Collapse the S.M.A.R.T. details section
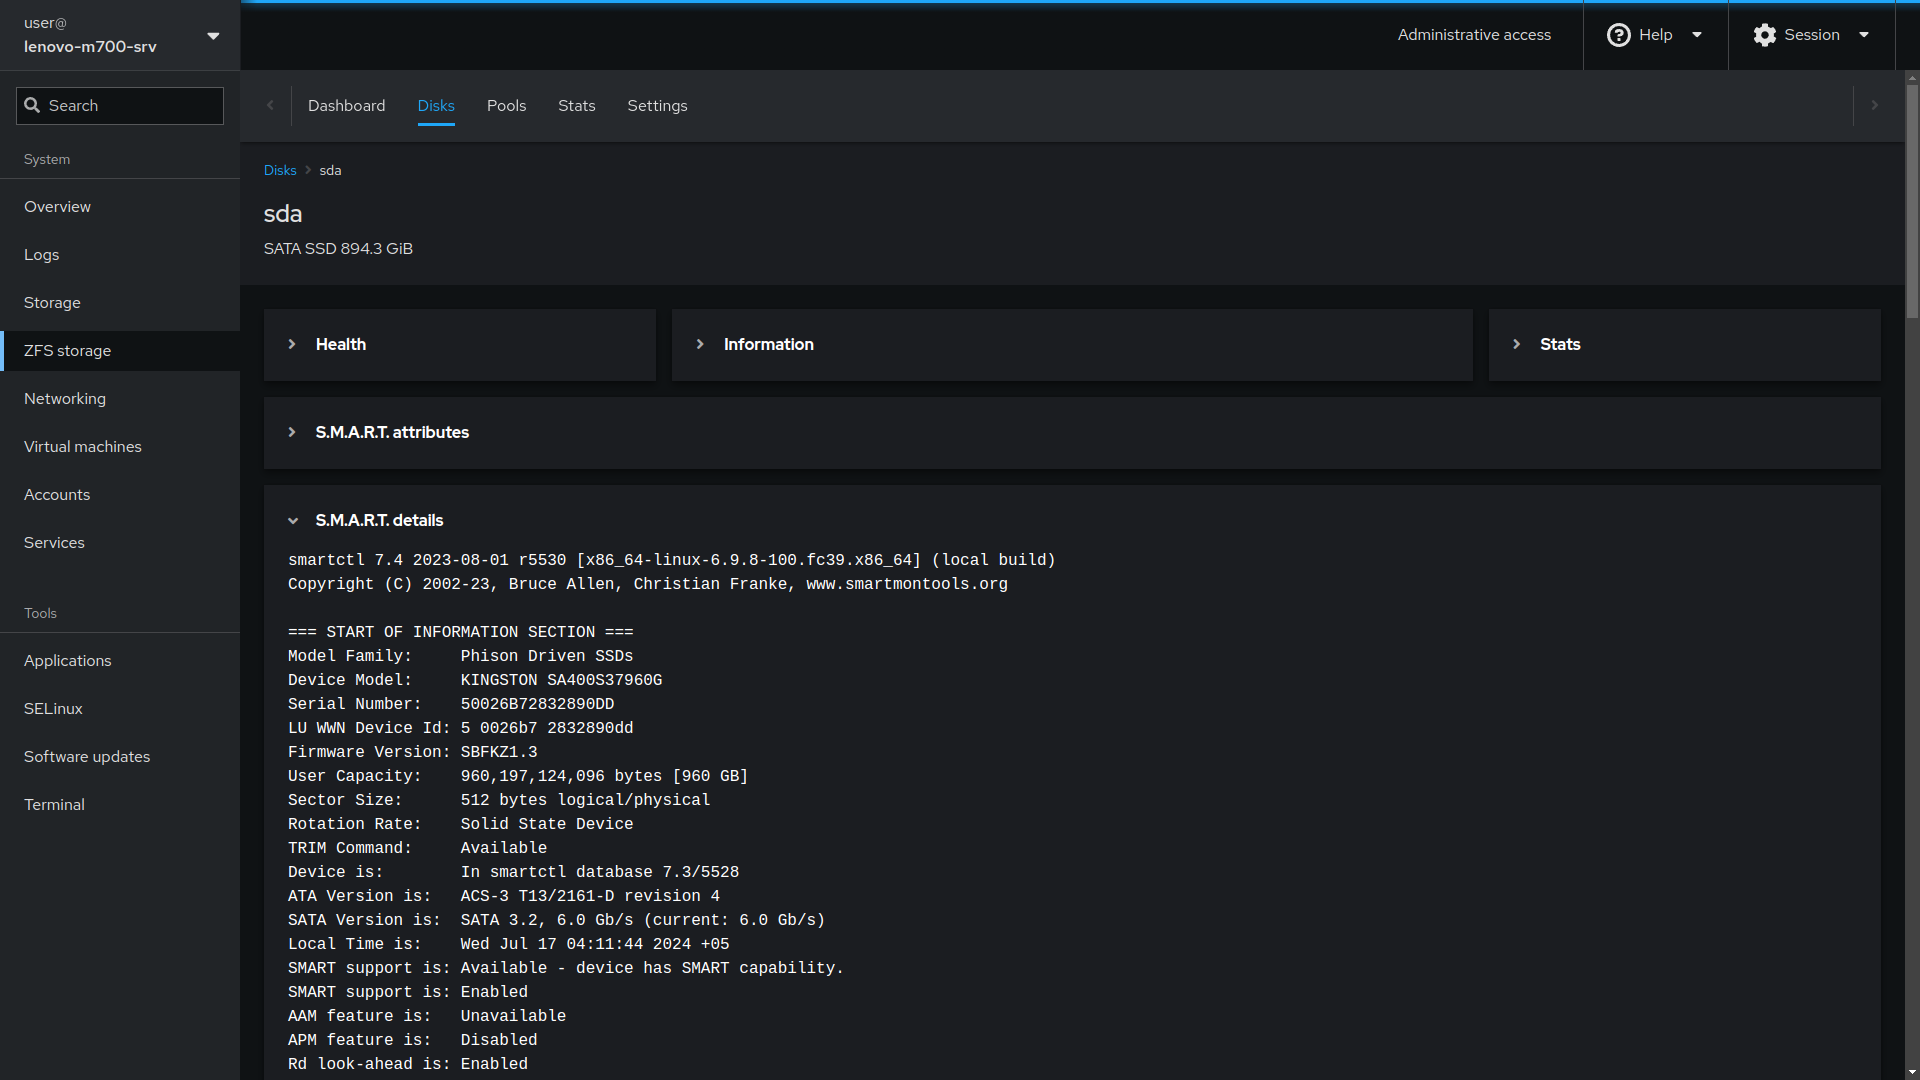This screenshot has height=1080, width=1920. (293, 520)
